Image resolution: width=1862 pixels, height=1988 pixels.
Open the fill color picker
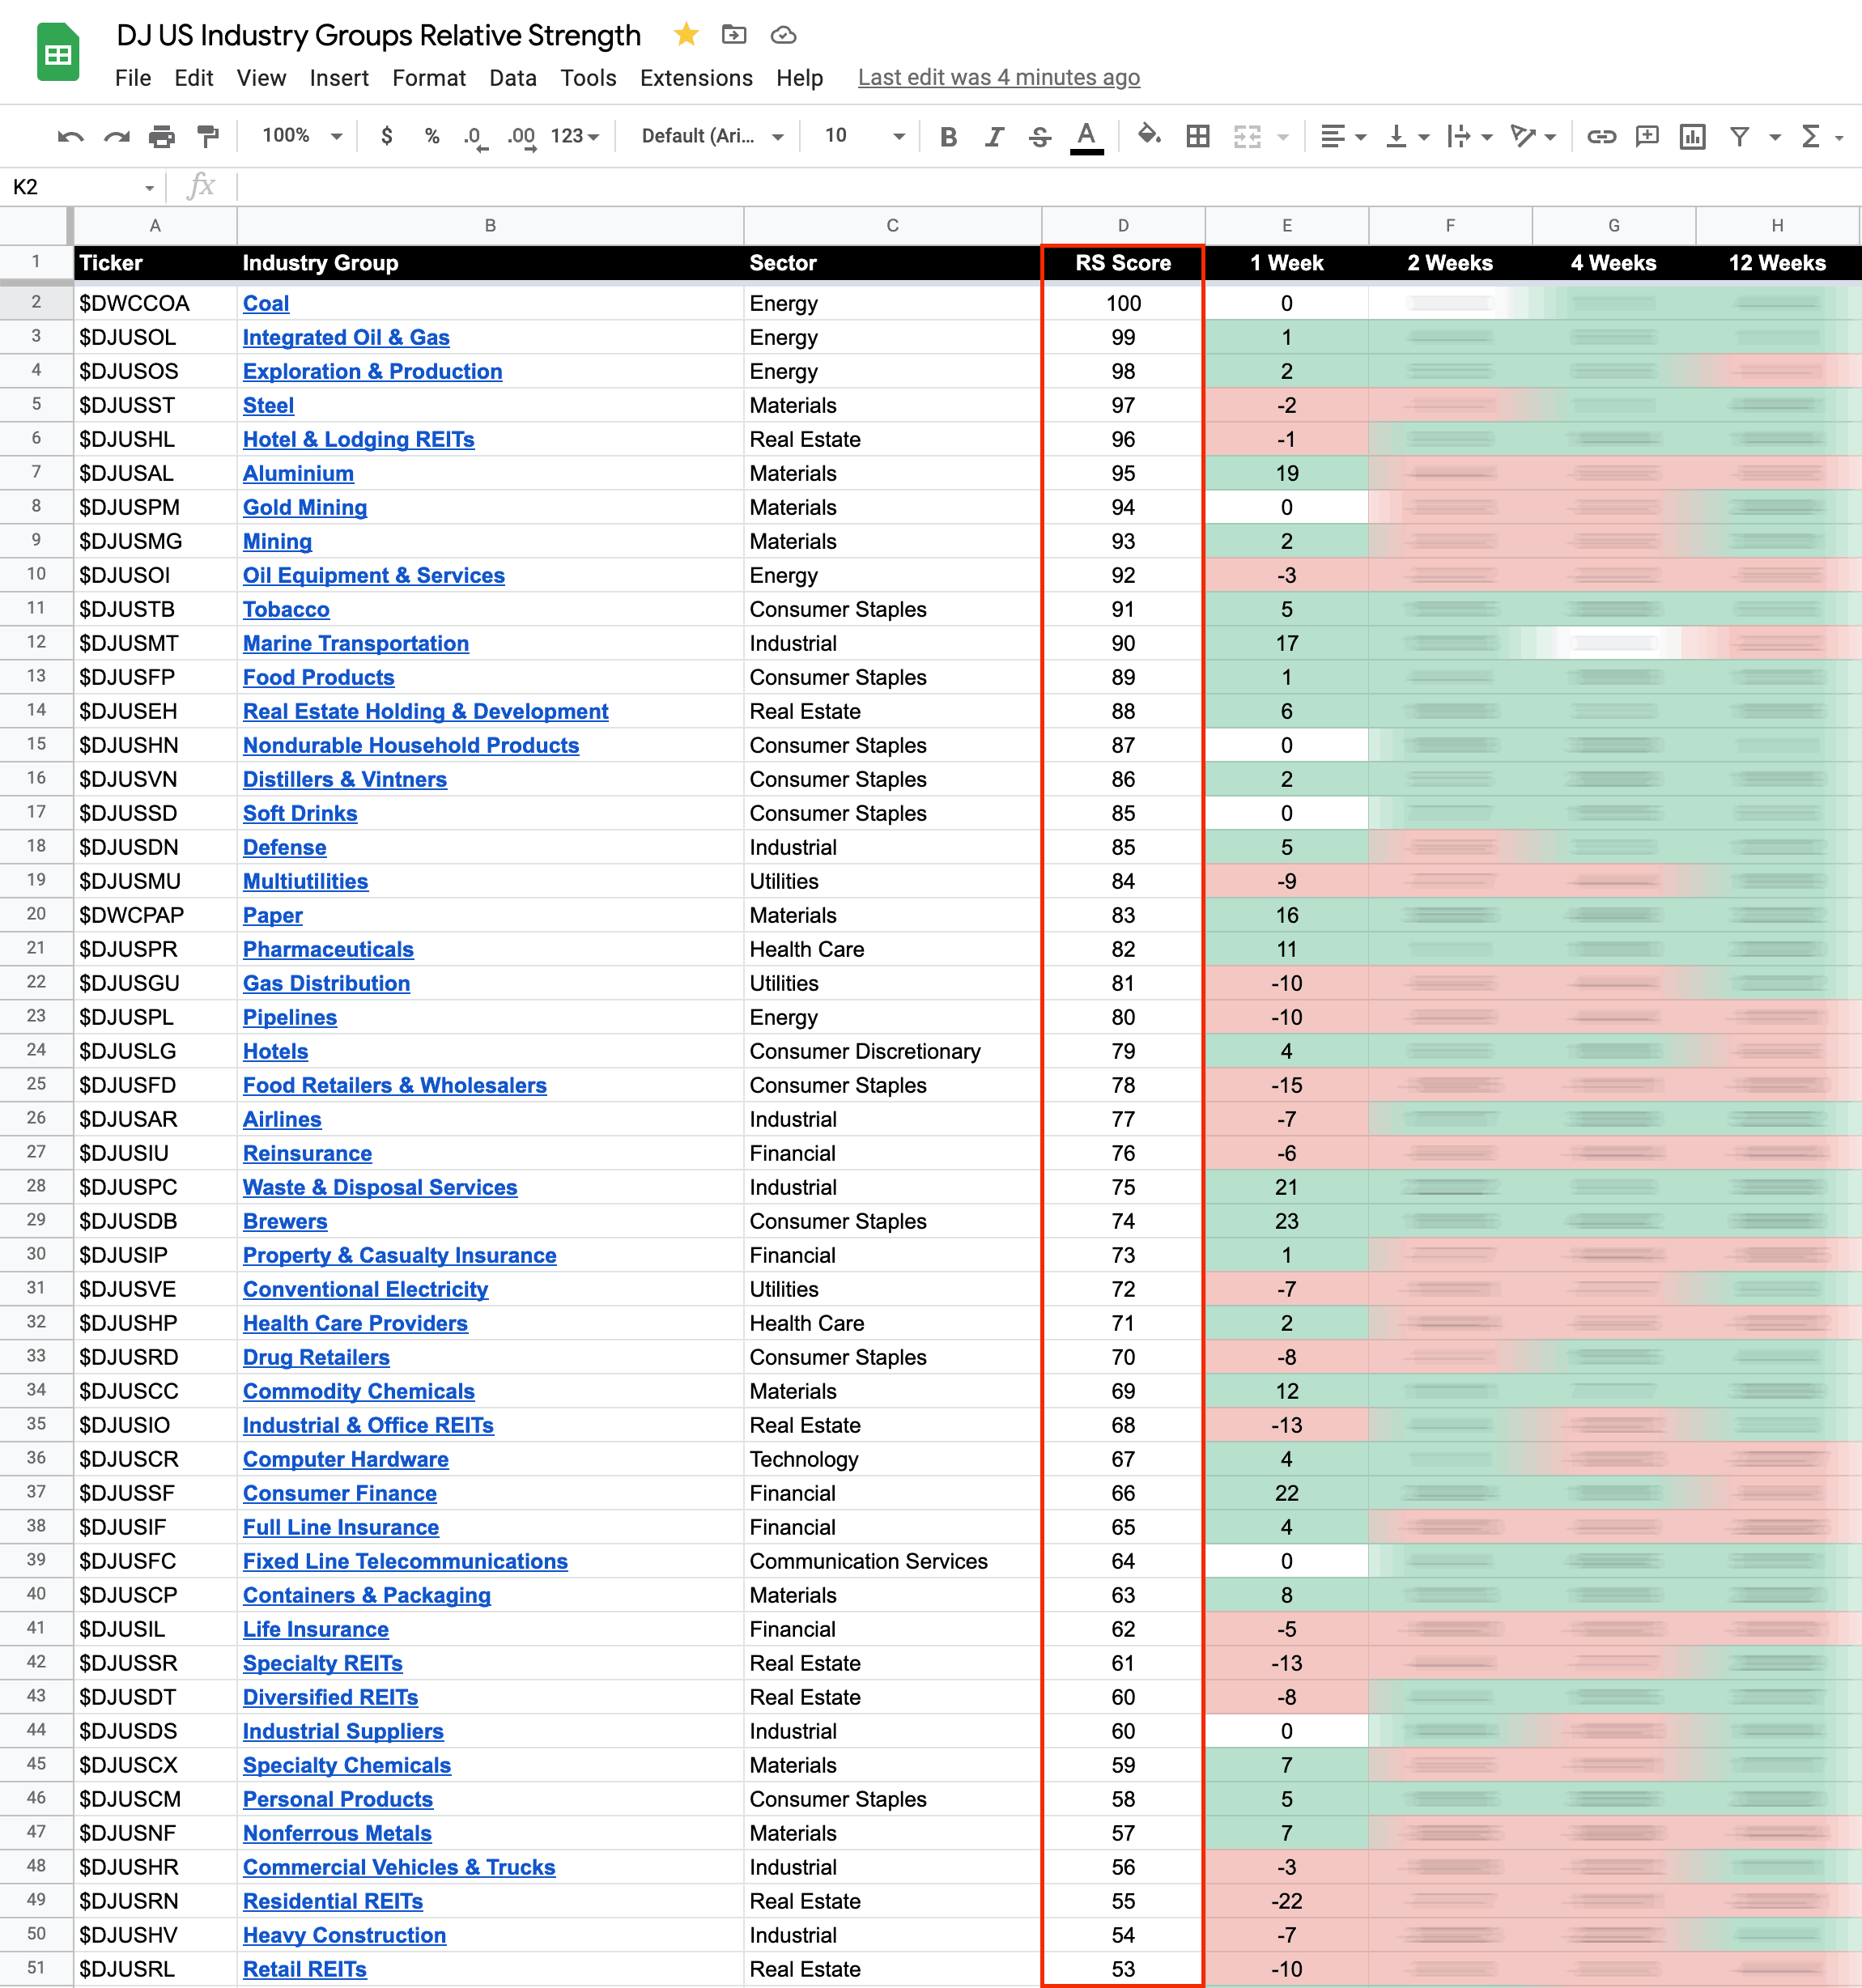click(1149, 135)
